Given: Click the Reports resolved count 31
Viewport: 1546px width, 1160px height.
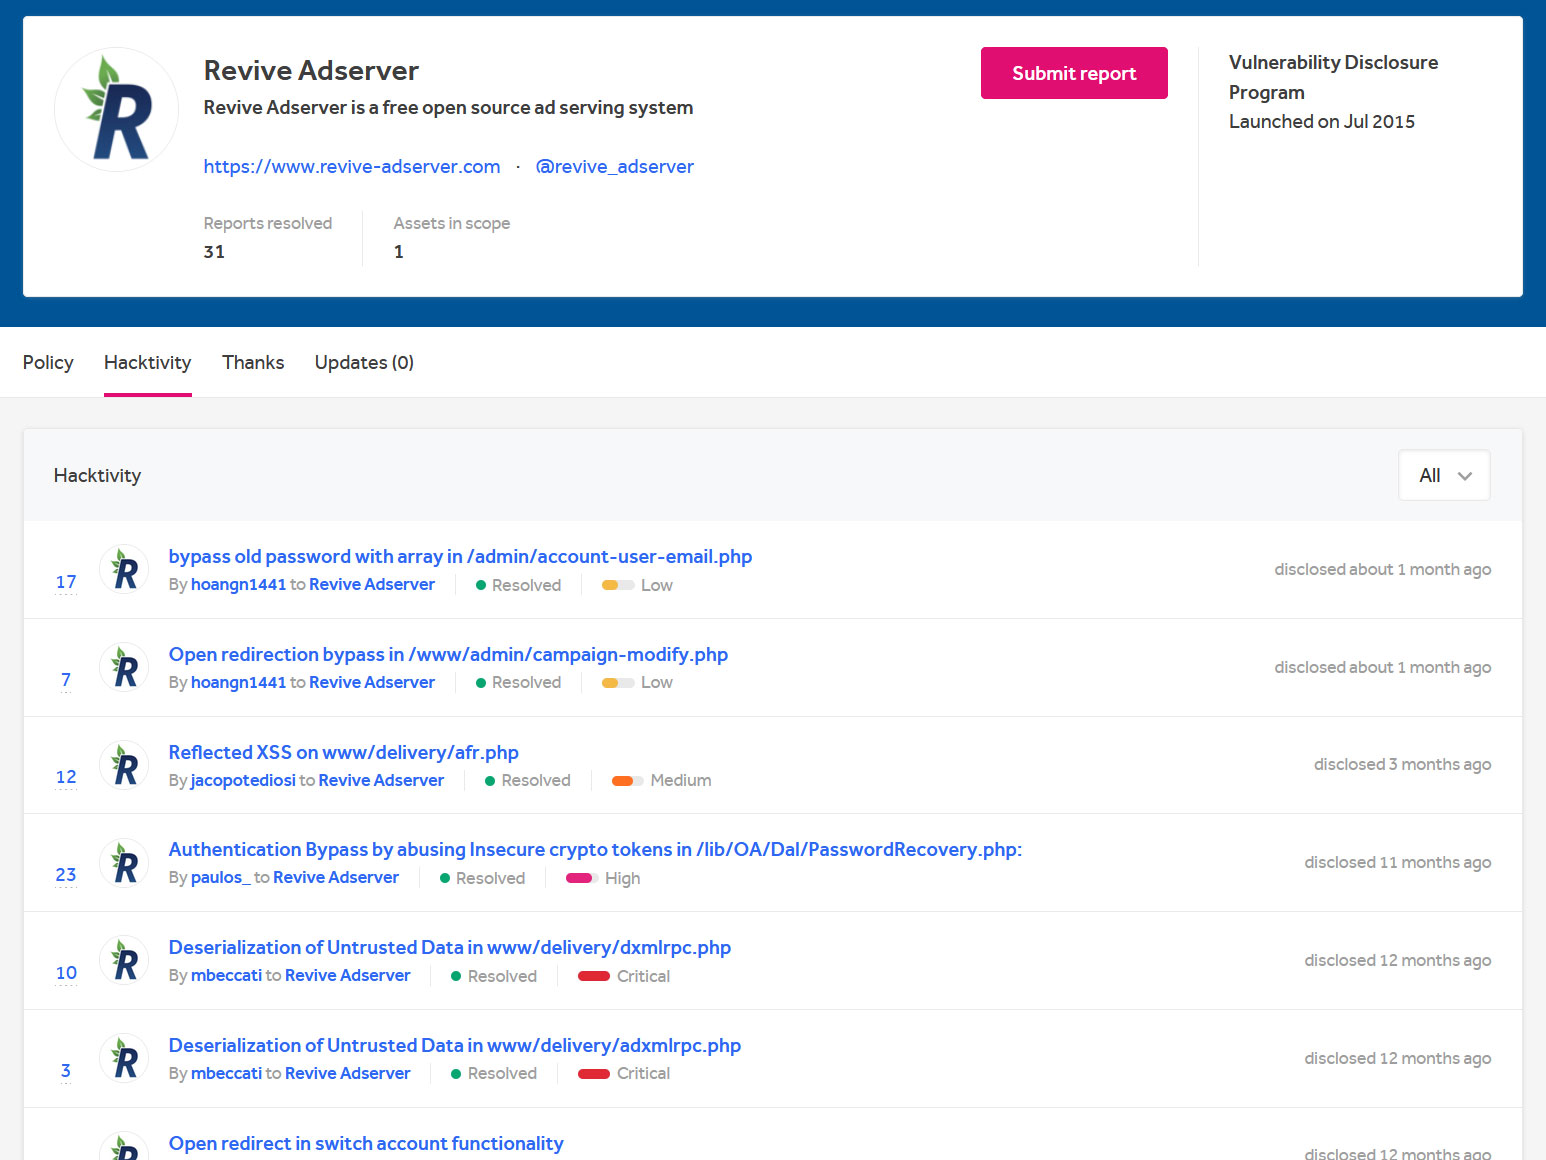Looking at the screenshot, I should pos(214,252).
